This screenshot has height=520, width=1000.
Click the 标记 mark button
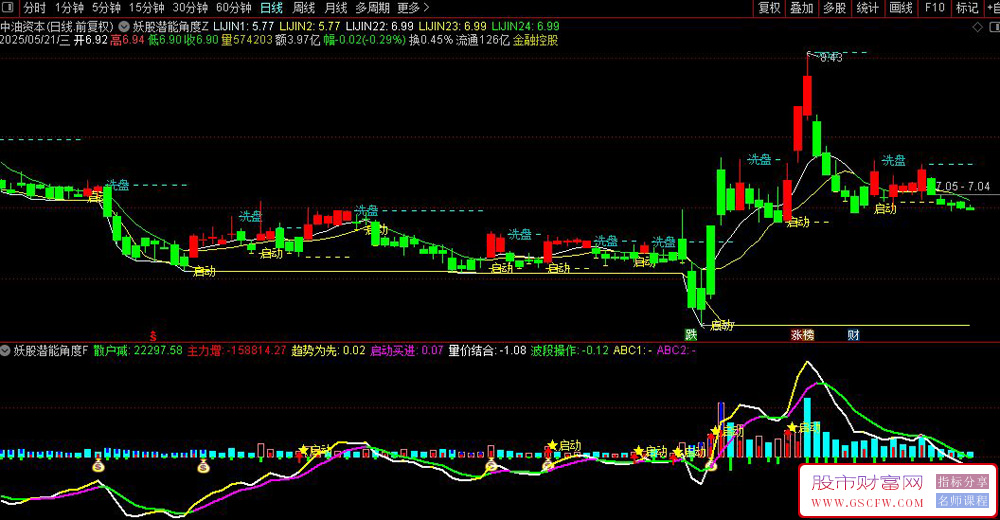(x=967, y=8)
